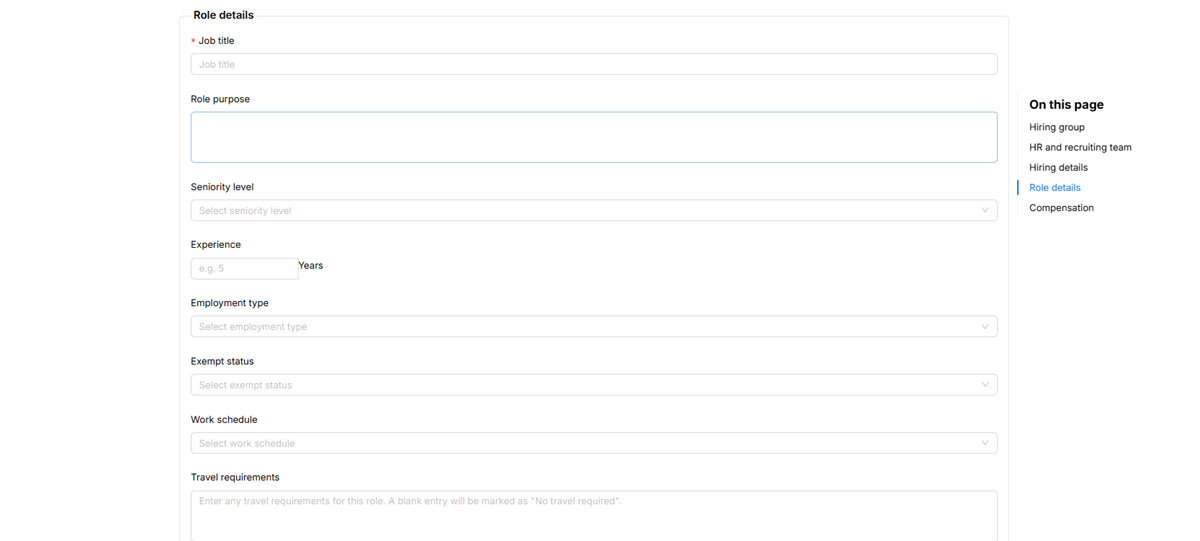Click the Experience label

(x=216, y=244)
